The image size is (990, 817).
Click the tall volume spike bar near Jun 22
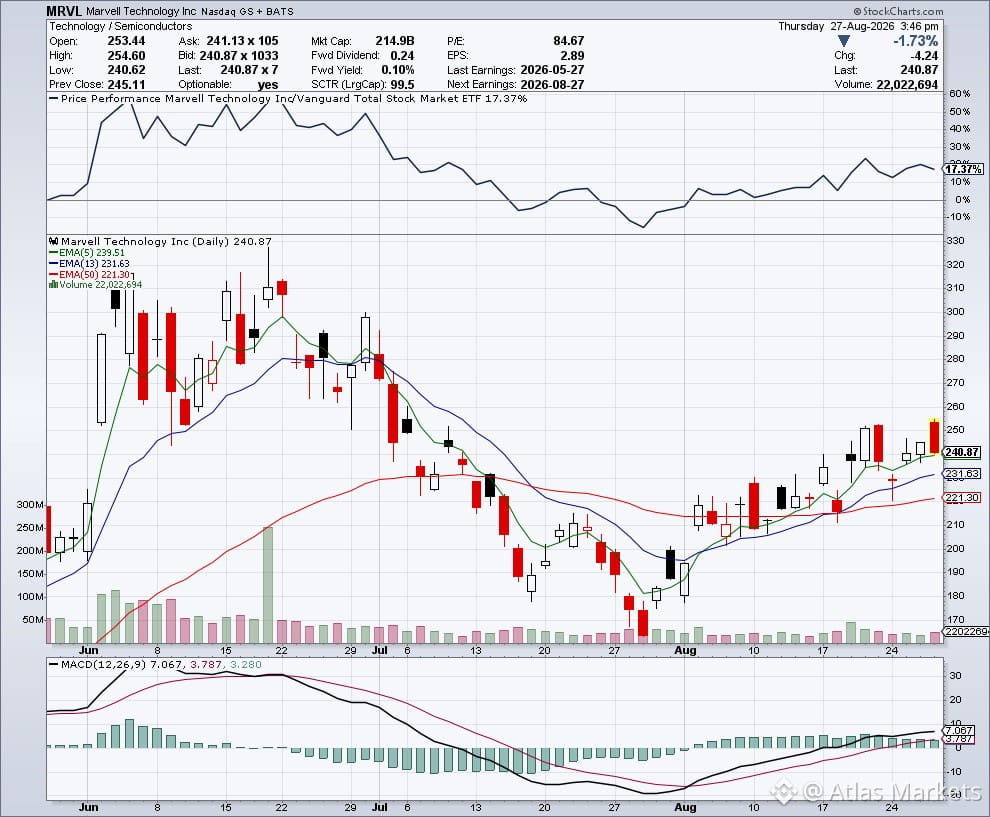268,585
